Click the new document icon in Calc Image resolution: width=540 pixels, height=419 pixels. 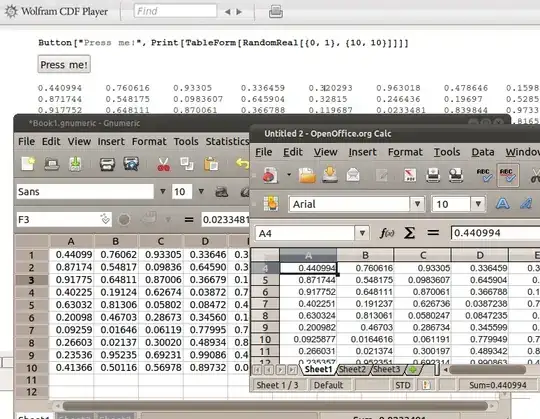[270, 175]
